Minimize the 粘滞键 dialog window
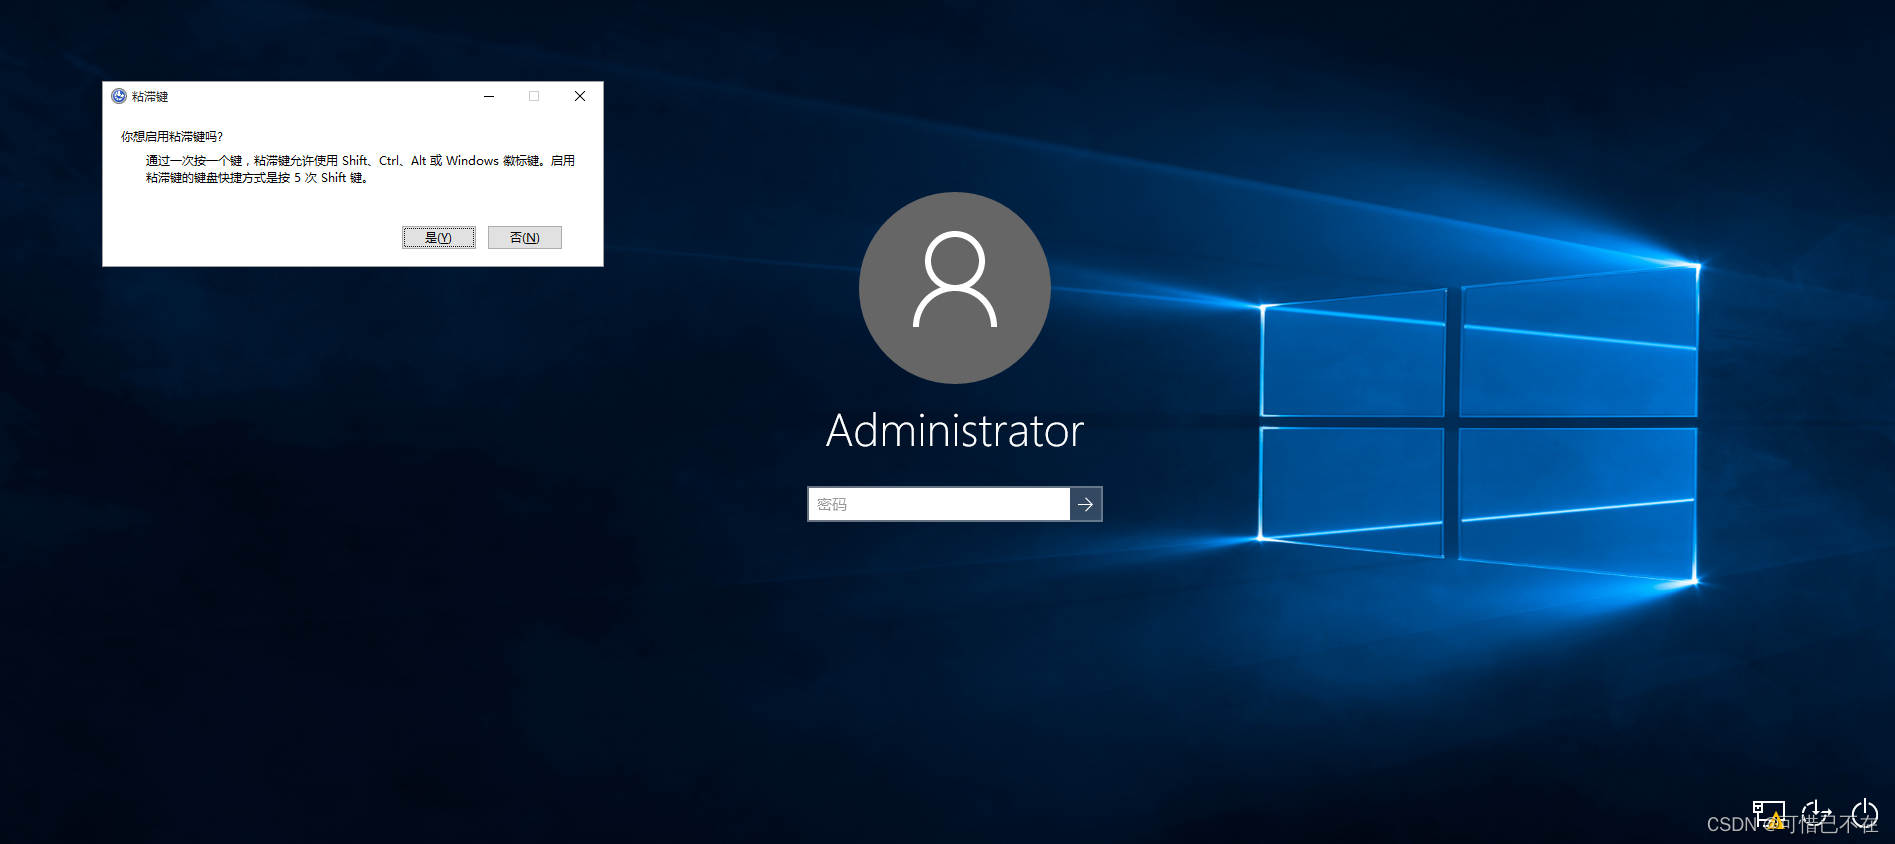This screenshot has height=844, width=1895. 489,96
